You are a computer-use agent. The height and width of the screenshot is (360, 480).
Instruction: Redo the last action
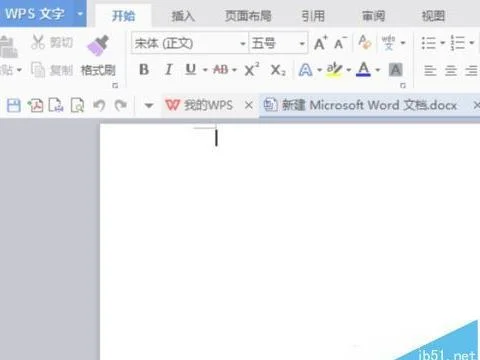(x=121, y=105)
